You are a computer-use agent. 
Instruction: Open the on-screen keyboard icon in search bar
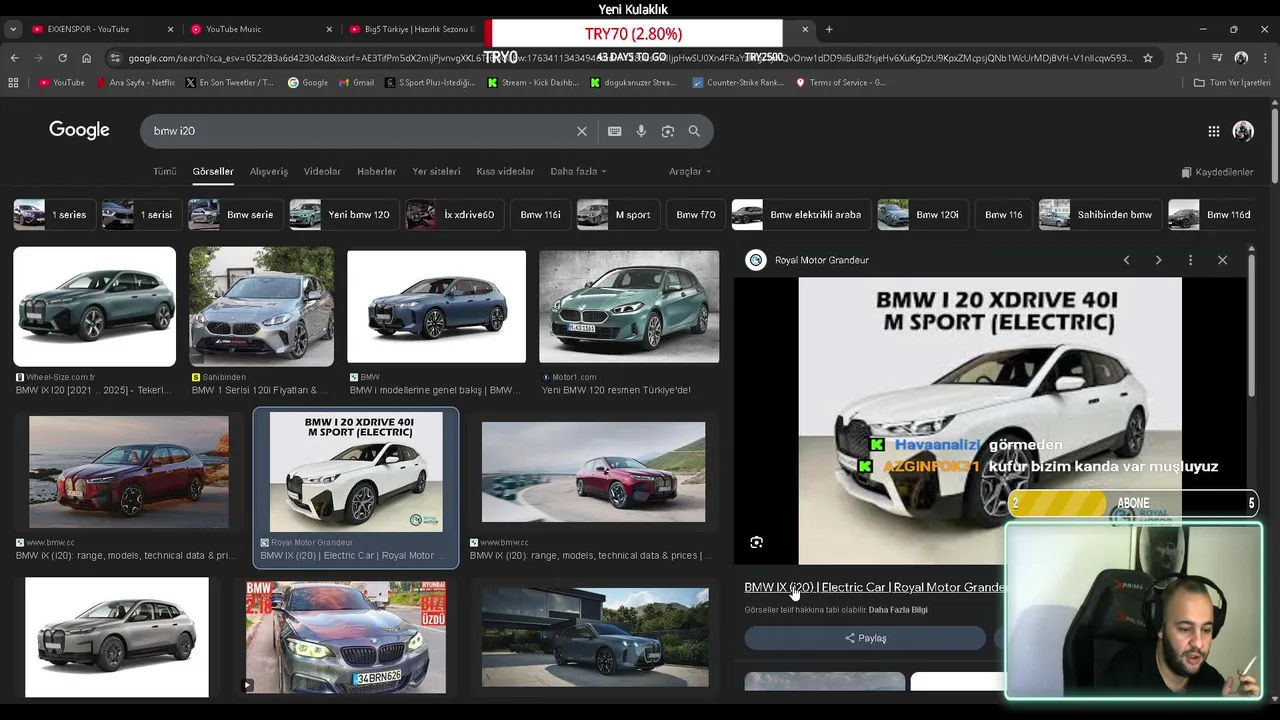(x=614, y=131)
